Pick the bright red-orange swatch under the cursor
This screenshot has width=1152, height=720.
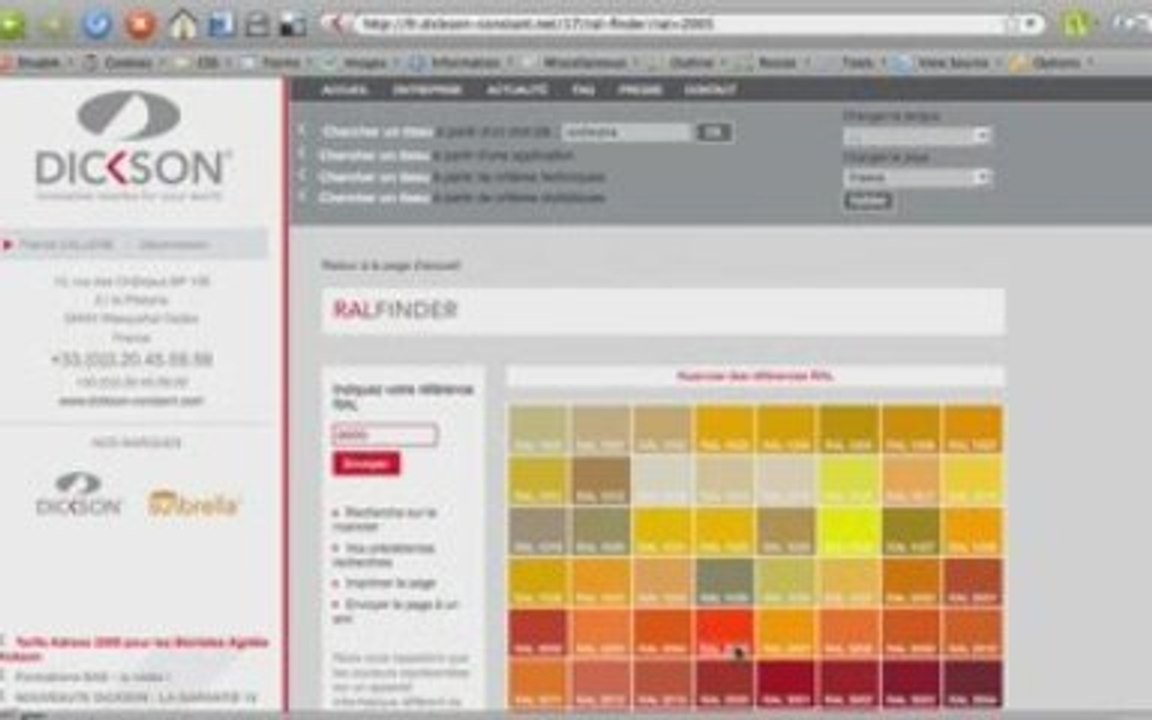(724, 633)
